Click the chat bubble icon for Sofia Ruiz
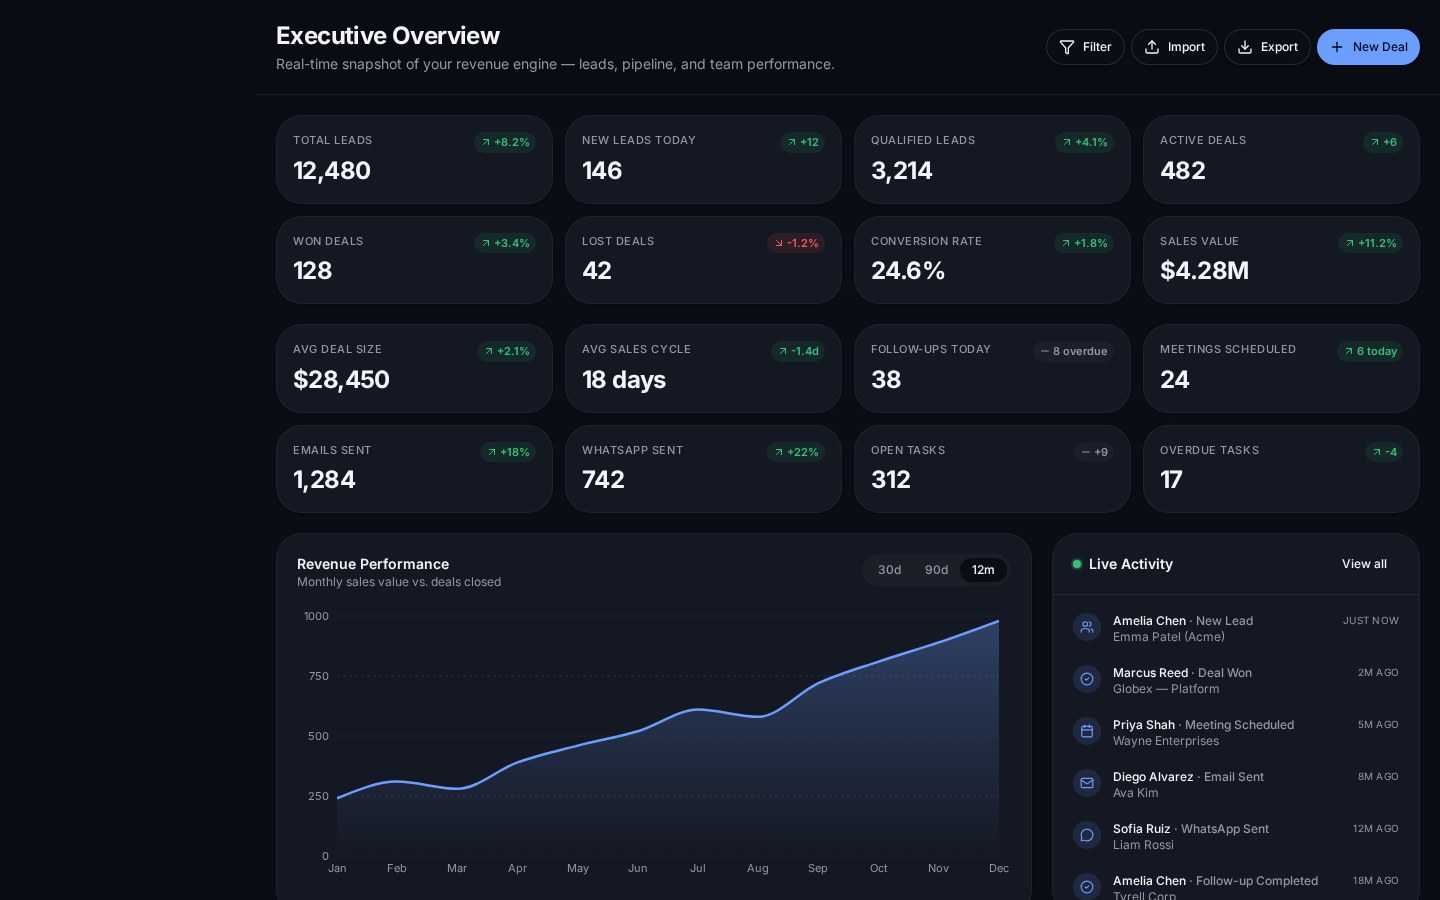 click(x=1087, y=835)
